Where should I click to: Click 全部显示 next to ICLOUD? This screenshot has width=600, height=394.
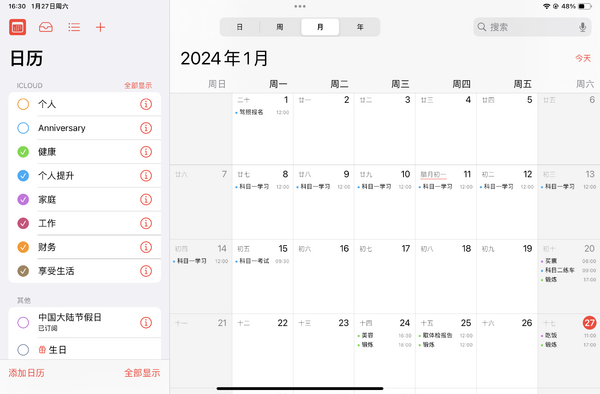tap(138, 85)
